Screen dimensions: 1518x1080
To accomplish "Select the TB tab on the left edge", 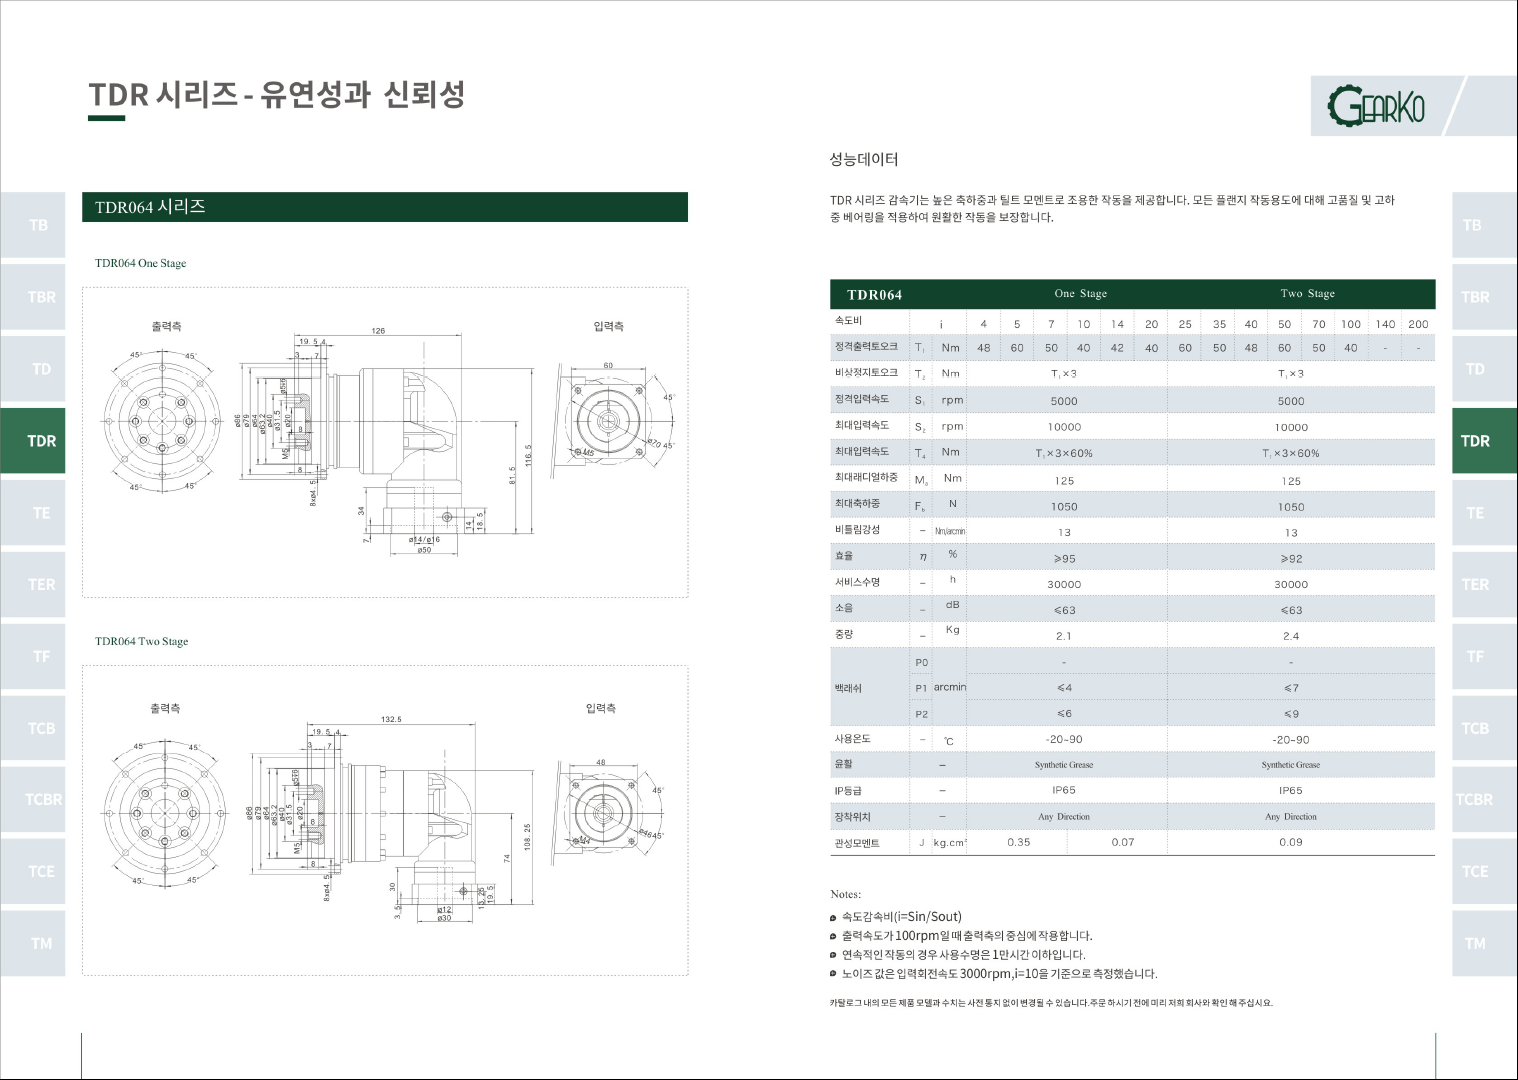I will tap(32, 225).
